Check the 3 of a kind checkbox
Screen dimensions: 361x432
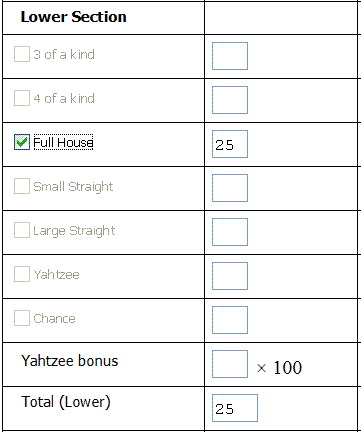coord(22,54)
